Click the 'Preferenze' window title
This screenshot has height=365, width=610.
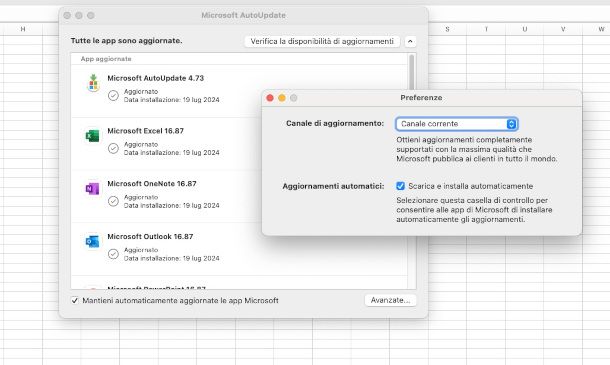point(421,98)
